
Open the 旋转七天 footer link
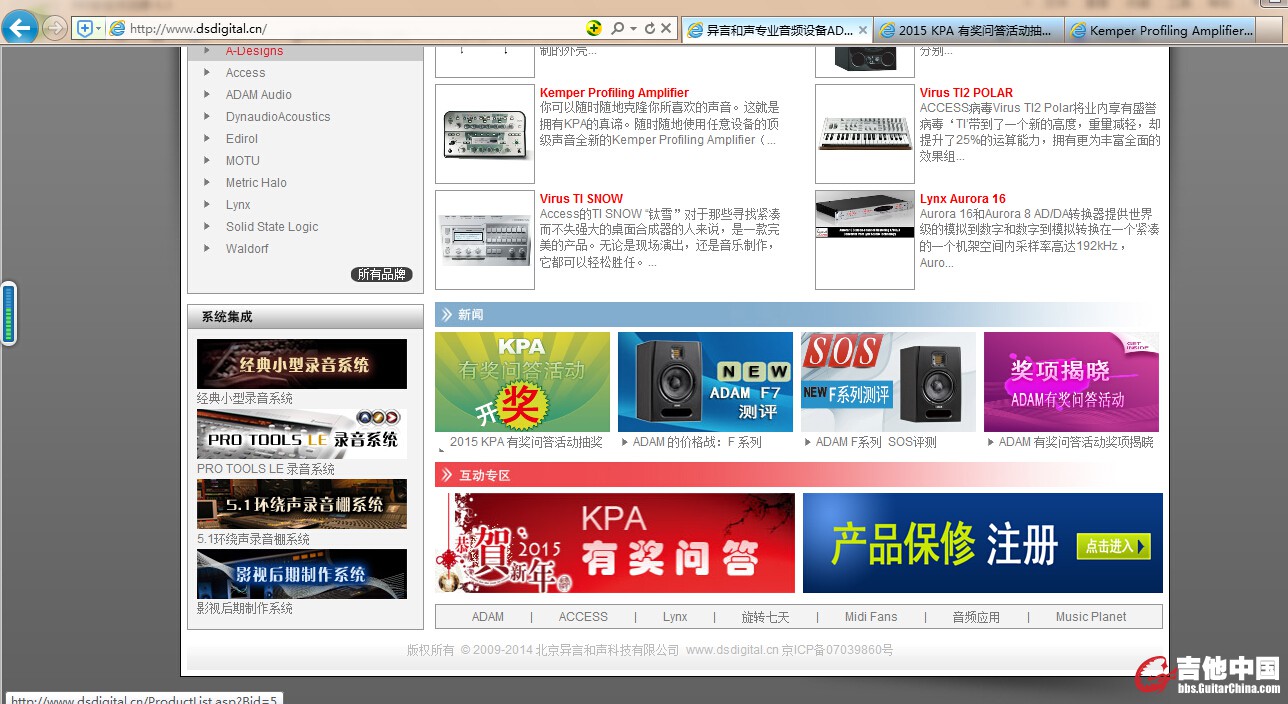click(765, 617)
